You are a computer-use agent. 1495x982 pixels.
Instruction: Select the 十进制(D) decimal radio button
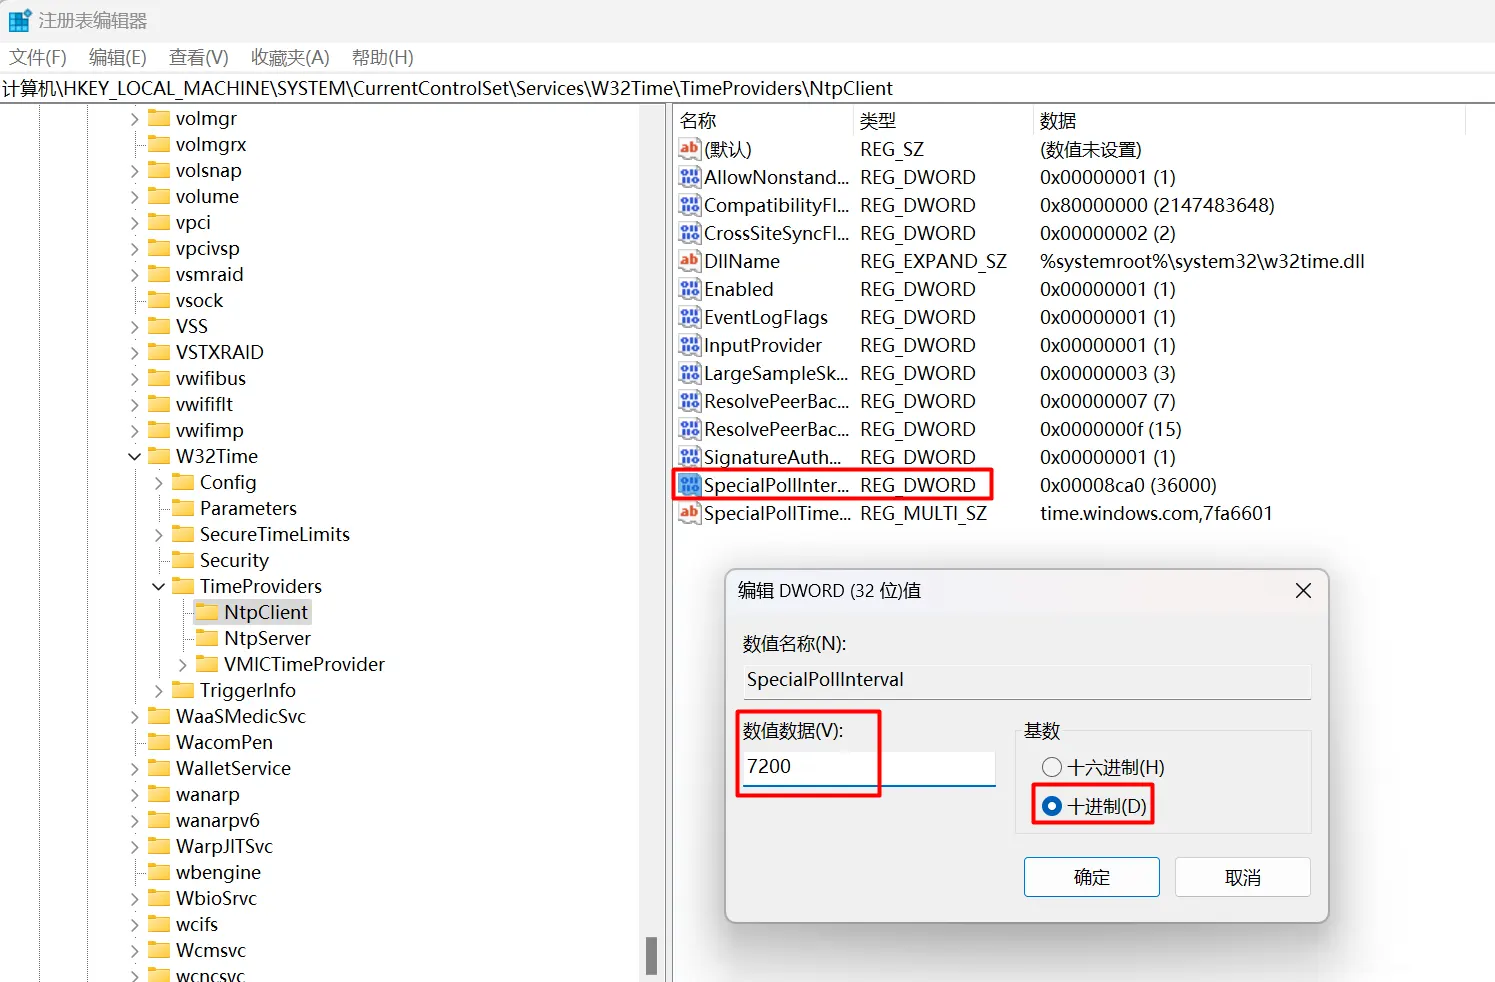[1052, 806]
